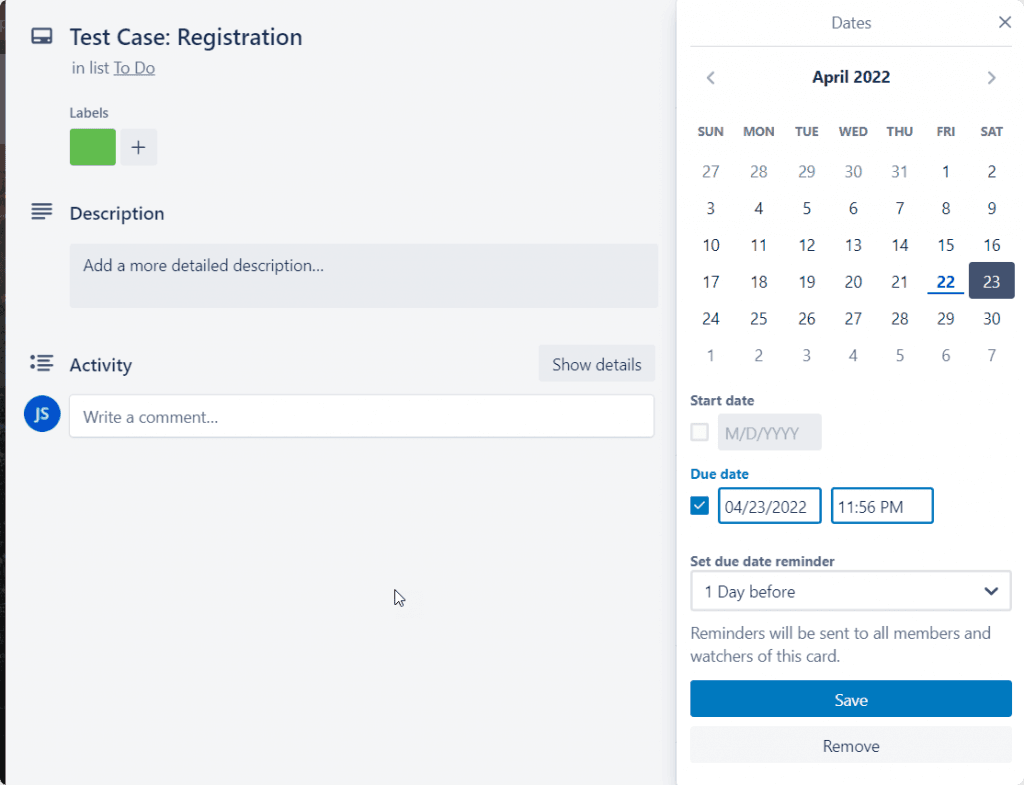The height and width of the screenshot is (785, 1024).
Task: Close the Dates popup
Action: (1004, 21)
